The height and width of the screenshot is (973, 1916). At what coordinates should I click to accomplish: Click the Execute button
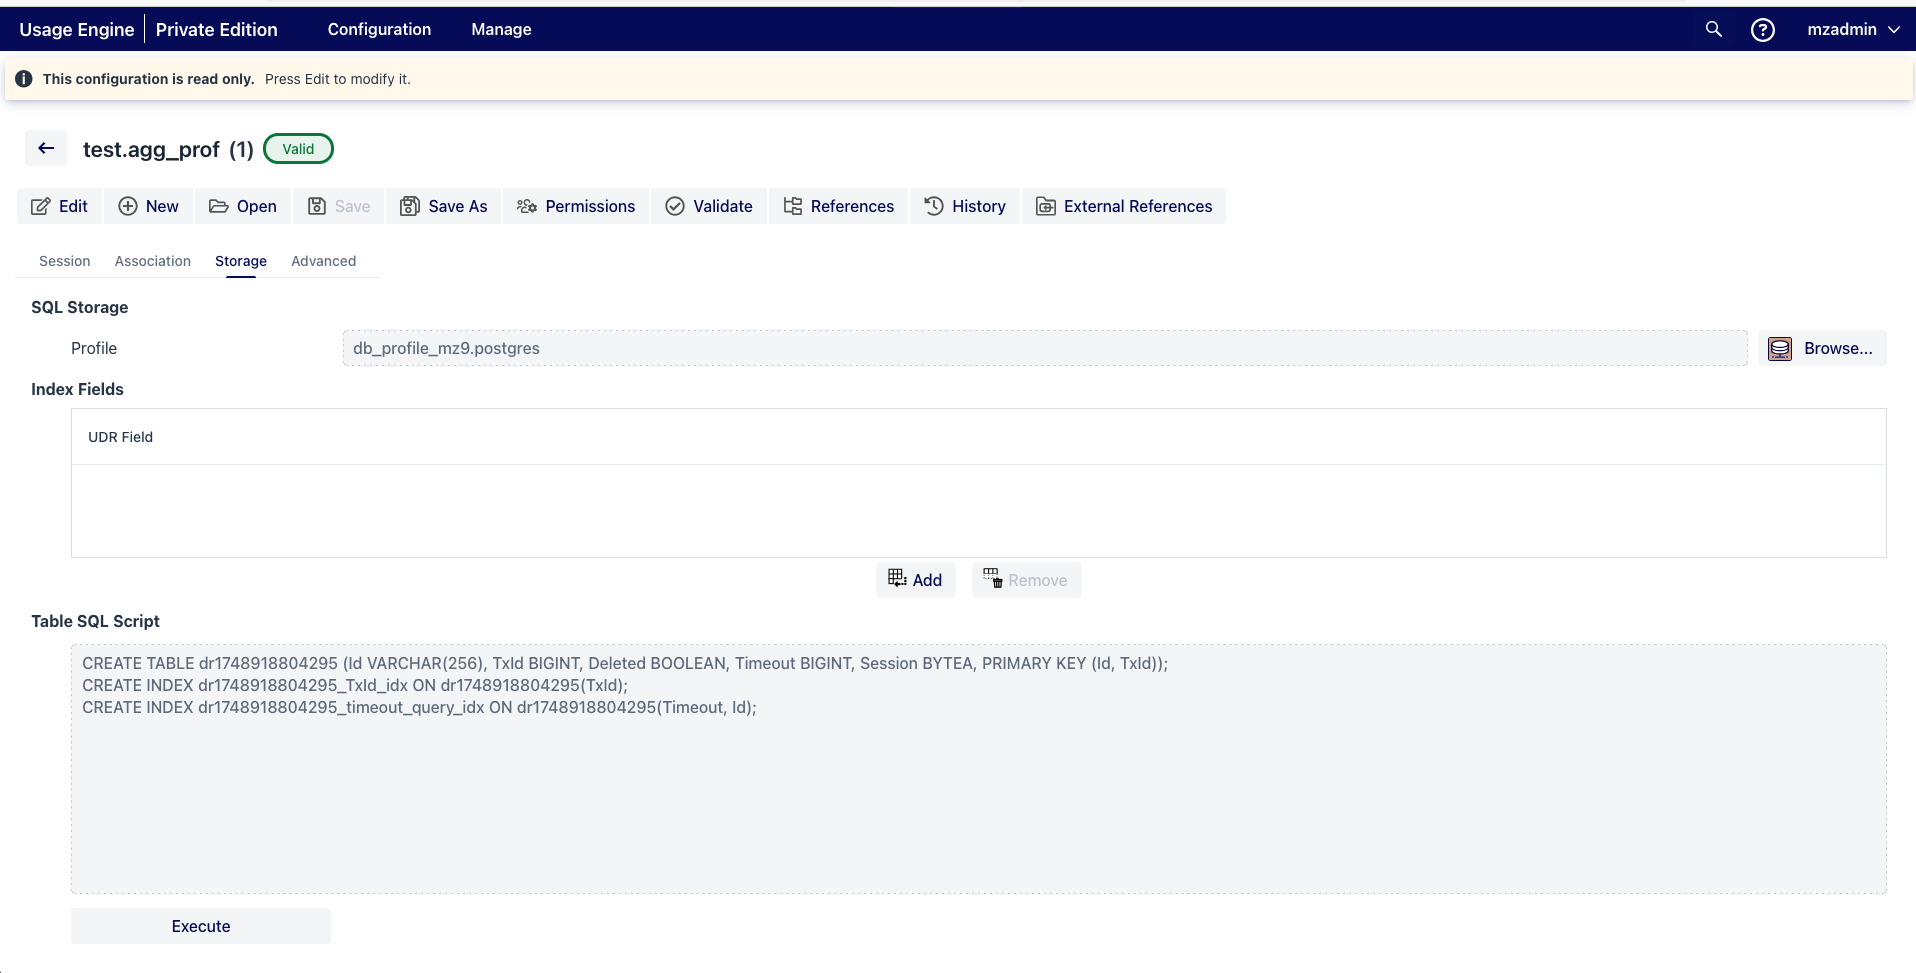coord(200,925)
